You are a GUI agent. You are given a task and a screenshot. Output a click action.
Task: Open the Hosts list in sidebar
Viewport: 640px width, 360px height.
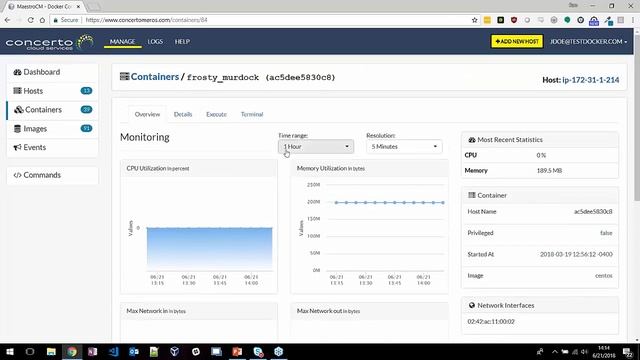tap(52, 91)
